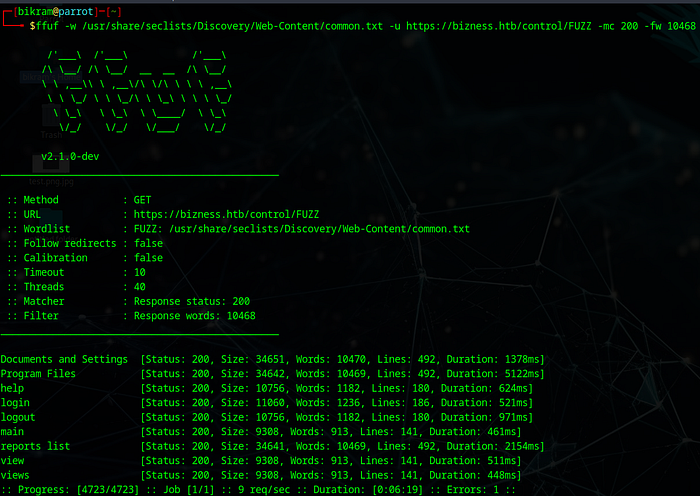Click the Duration: 461ms value in main row
The image size is (700, 496).
tap(473, 432)
